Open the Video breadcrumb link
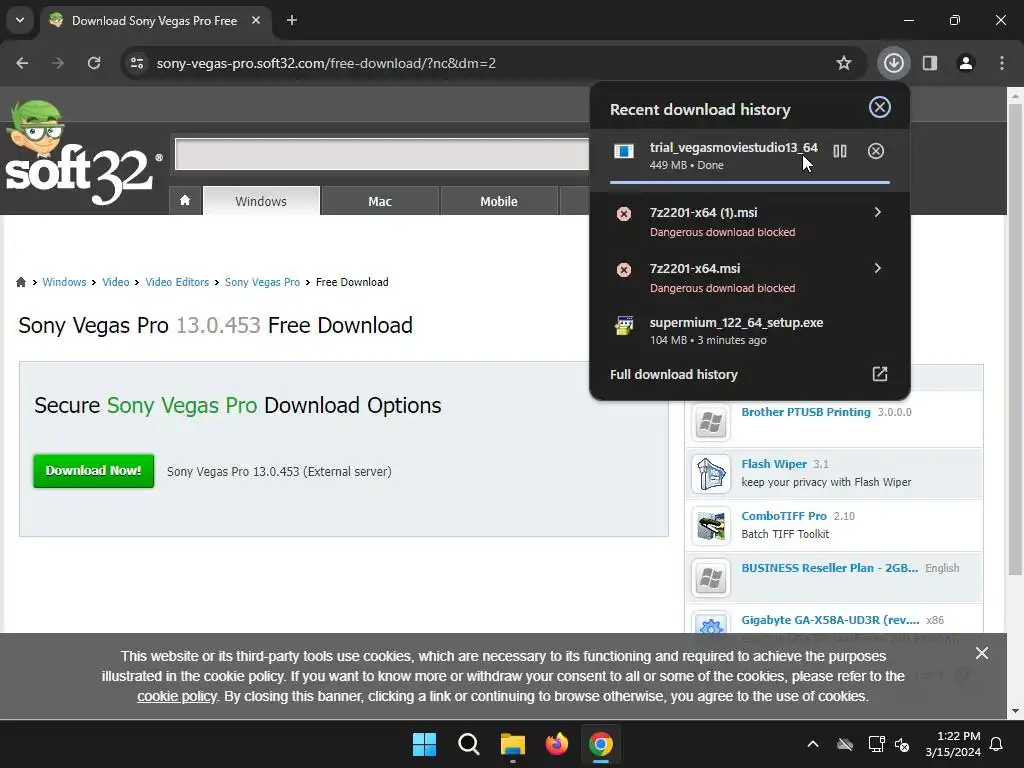 pos(116,282)
